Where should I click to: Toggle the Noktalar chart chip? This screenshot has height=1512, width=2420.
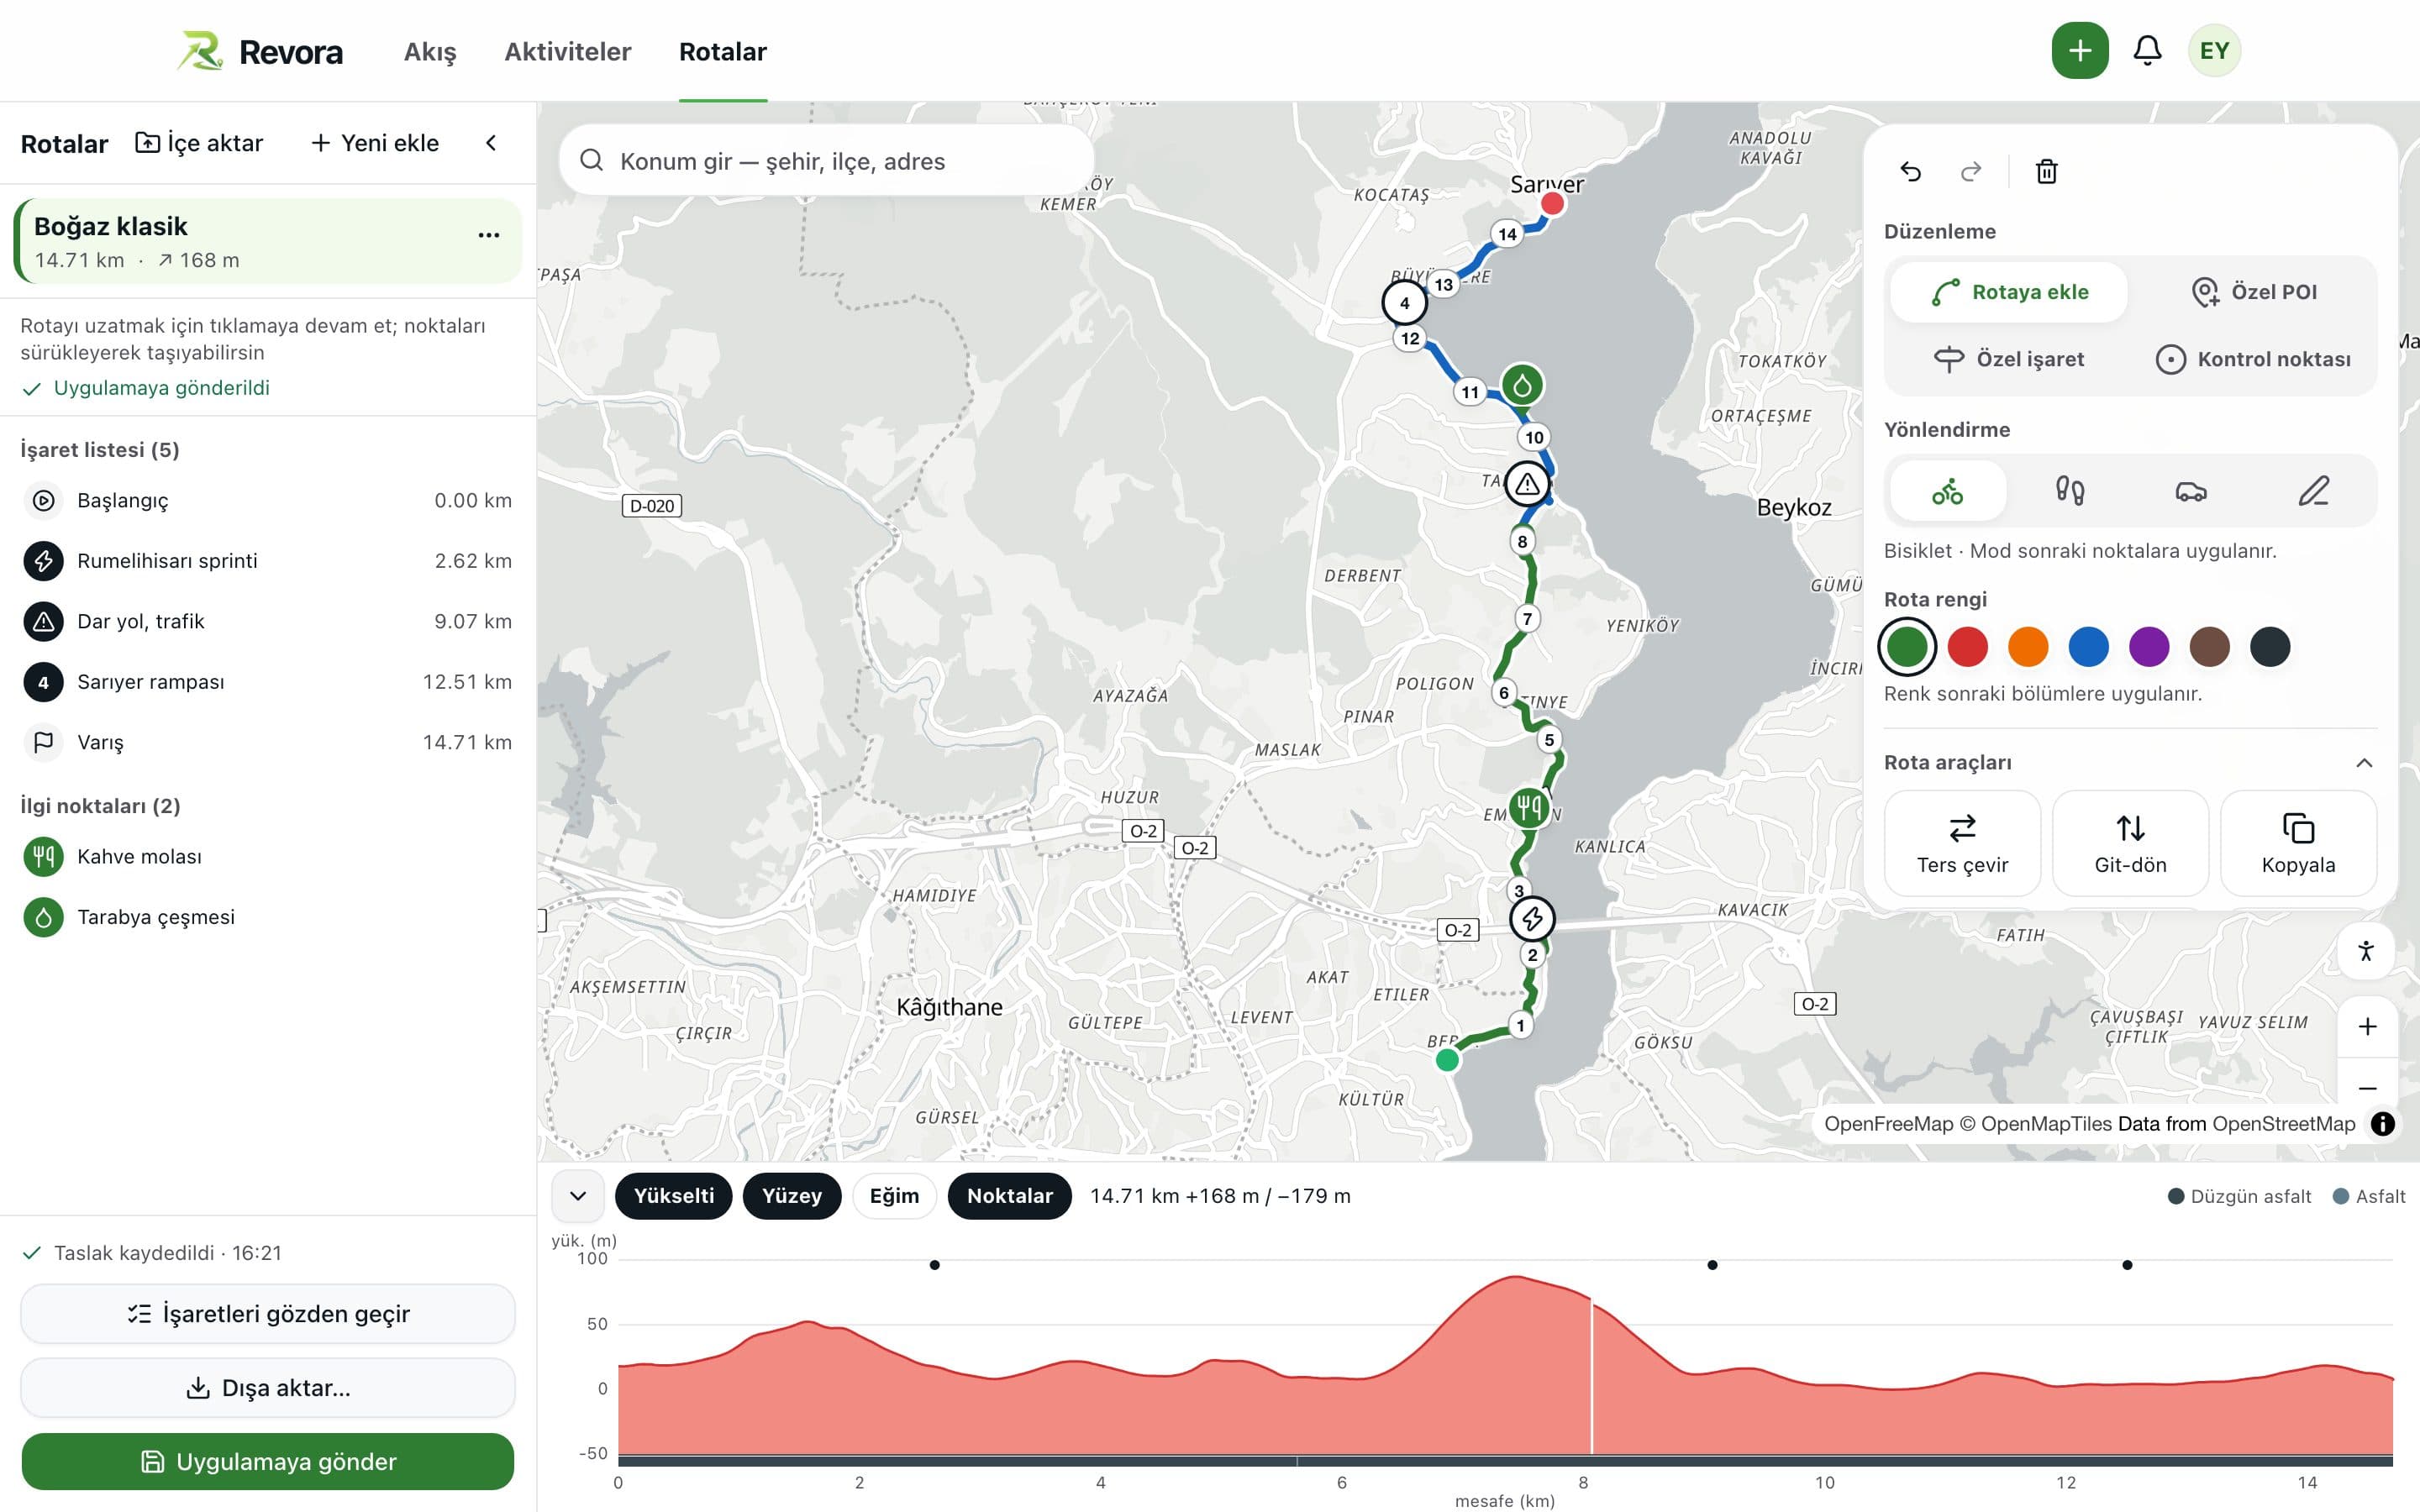click(1010, 1196)
